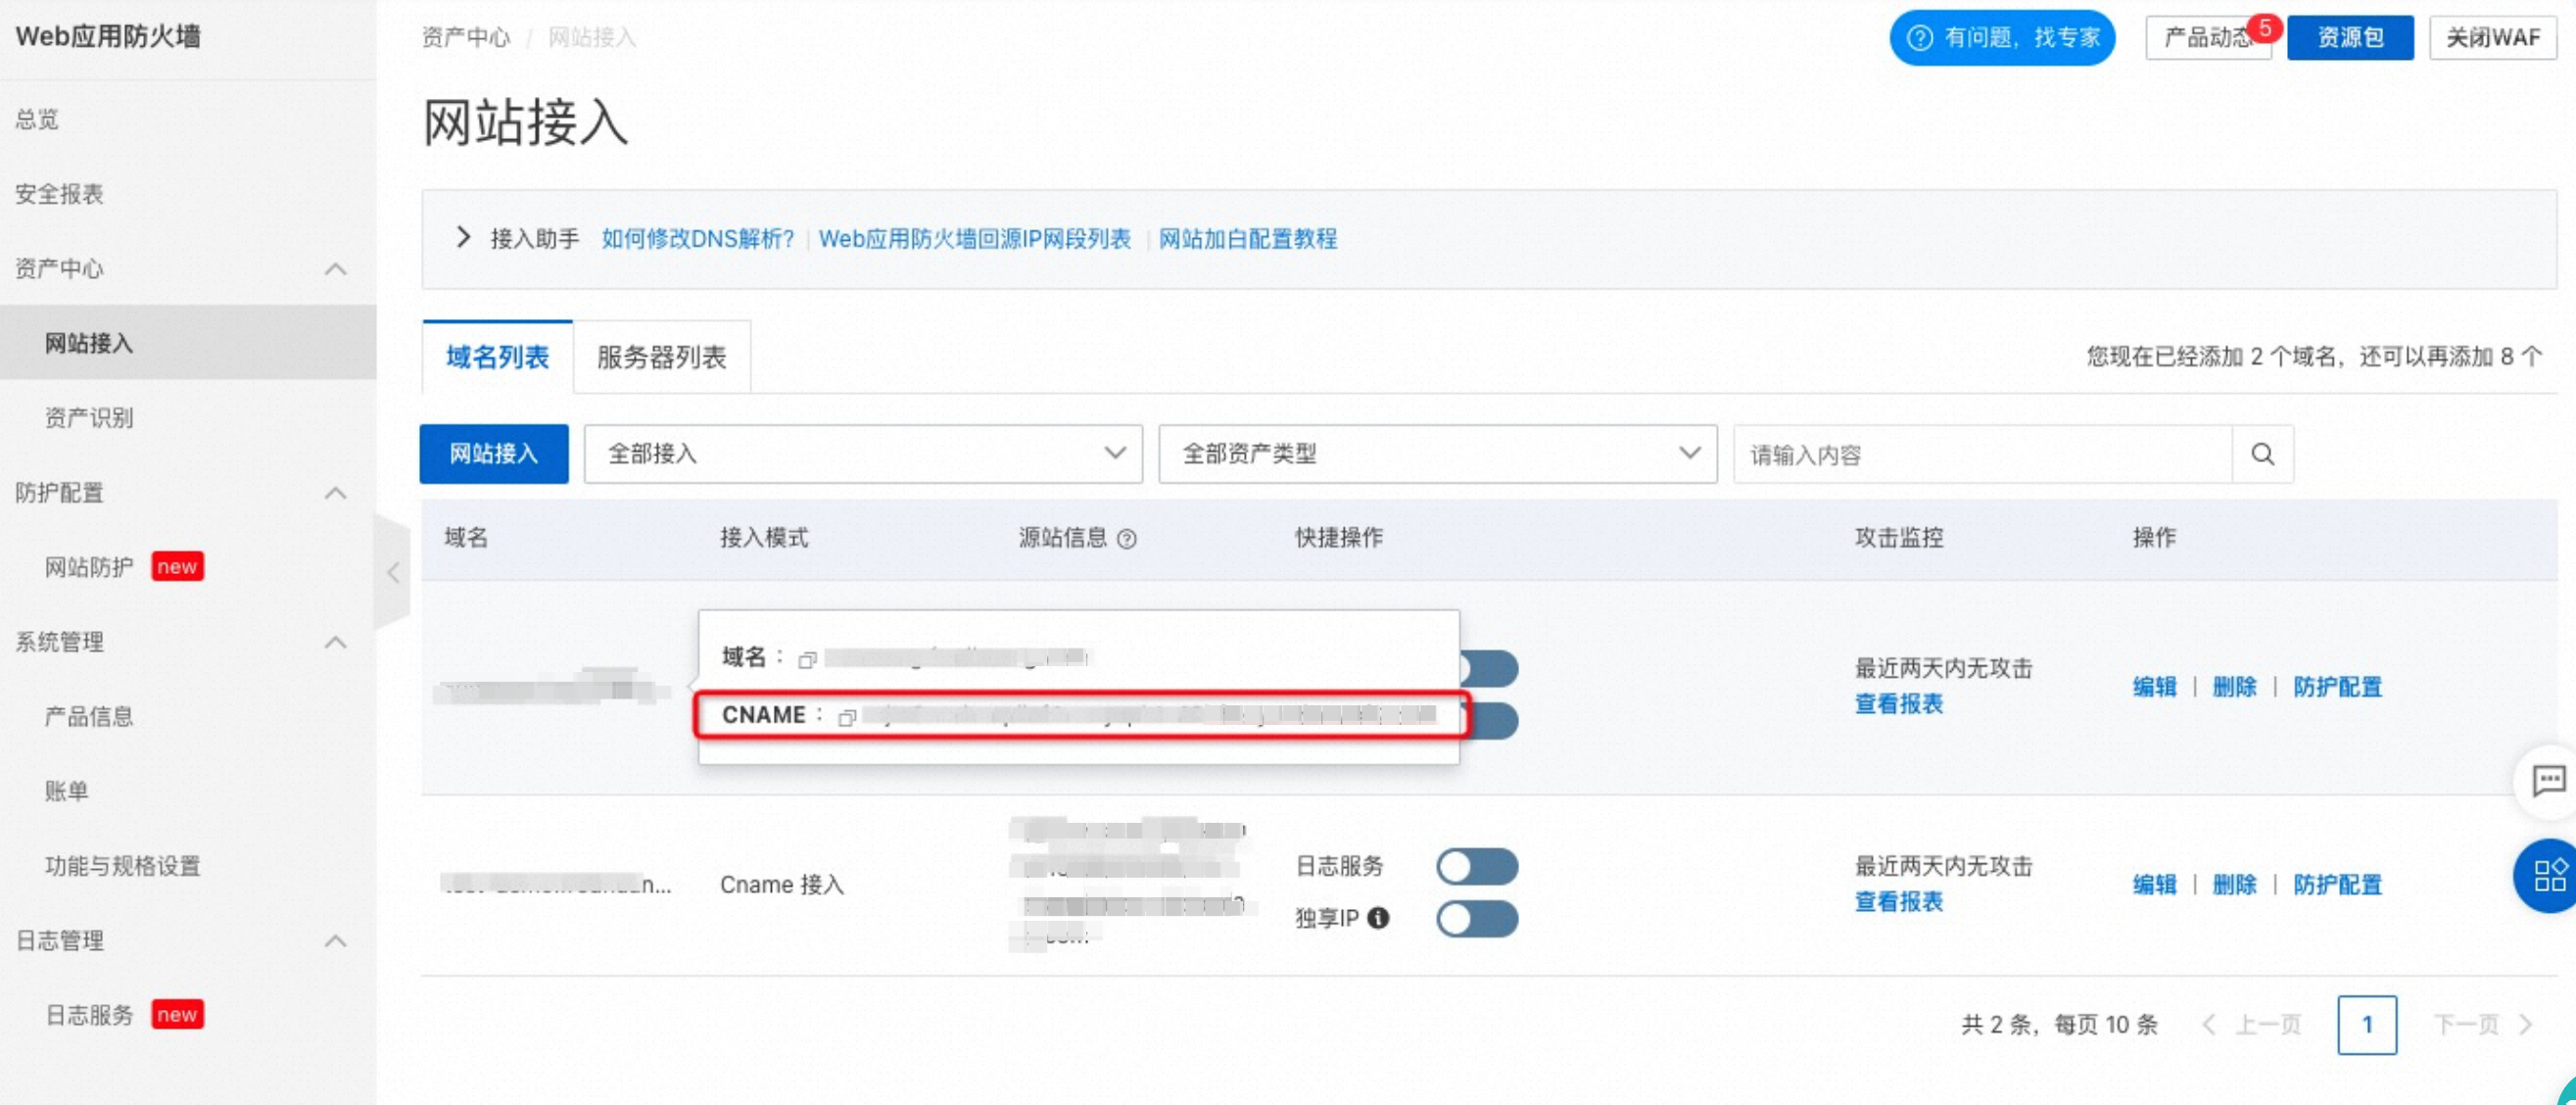This screenshot has width=2576, height=1105.
Task: Click Cname 接入 cell in second row
Action: point(782,885)
